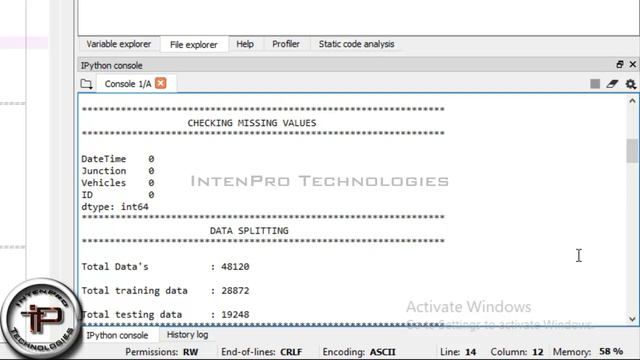Select the Console 1/A tab
Screen dimensions: 640x360
tap(128, 84)
